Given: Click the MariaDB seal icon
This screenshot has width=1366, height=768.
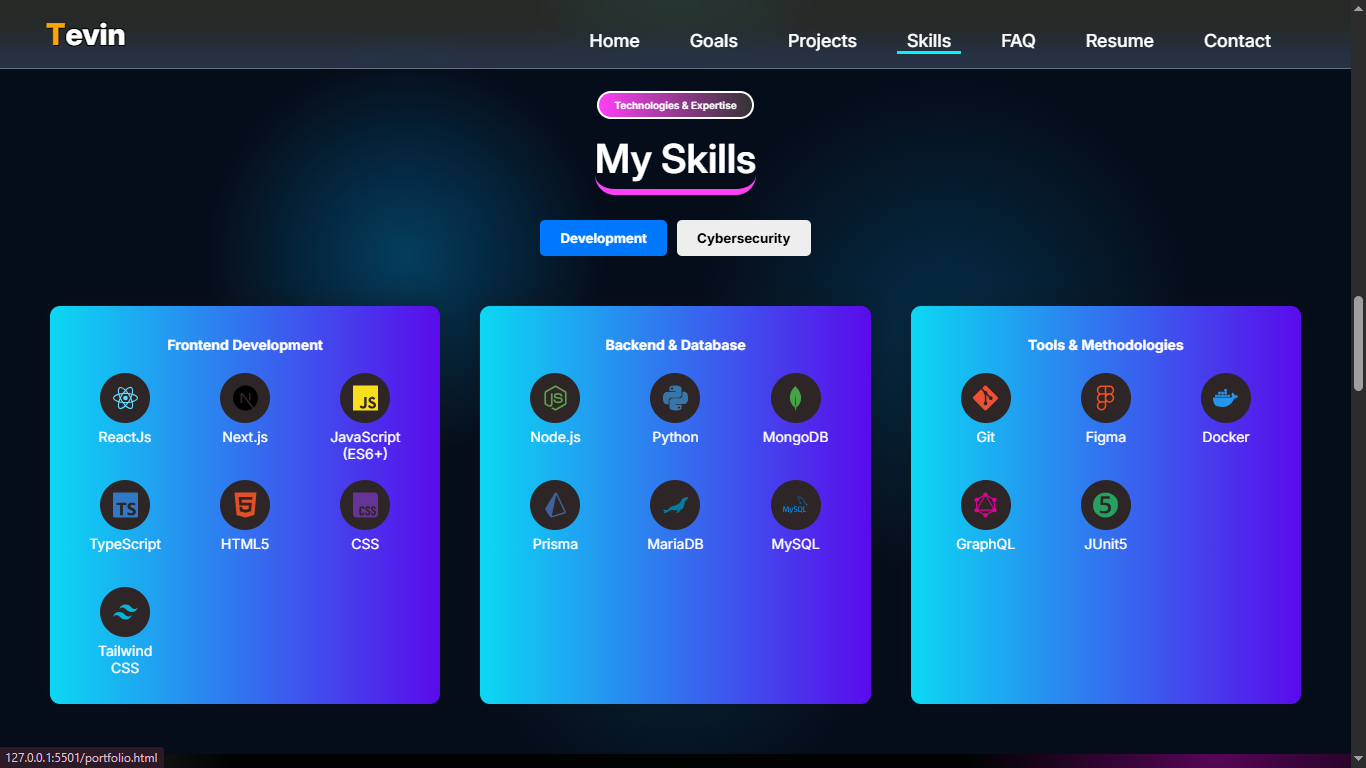Looking at the screenshot, I should click(675, 505).
